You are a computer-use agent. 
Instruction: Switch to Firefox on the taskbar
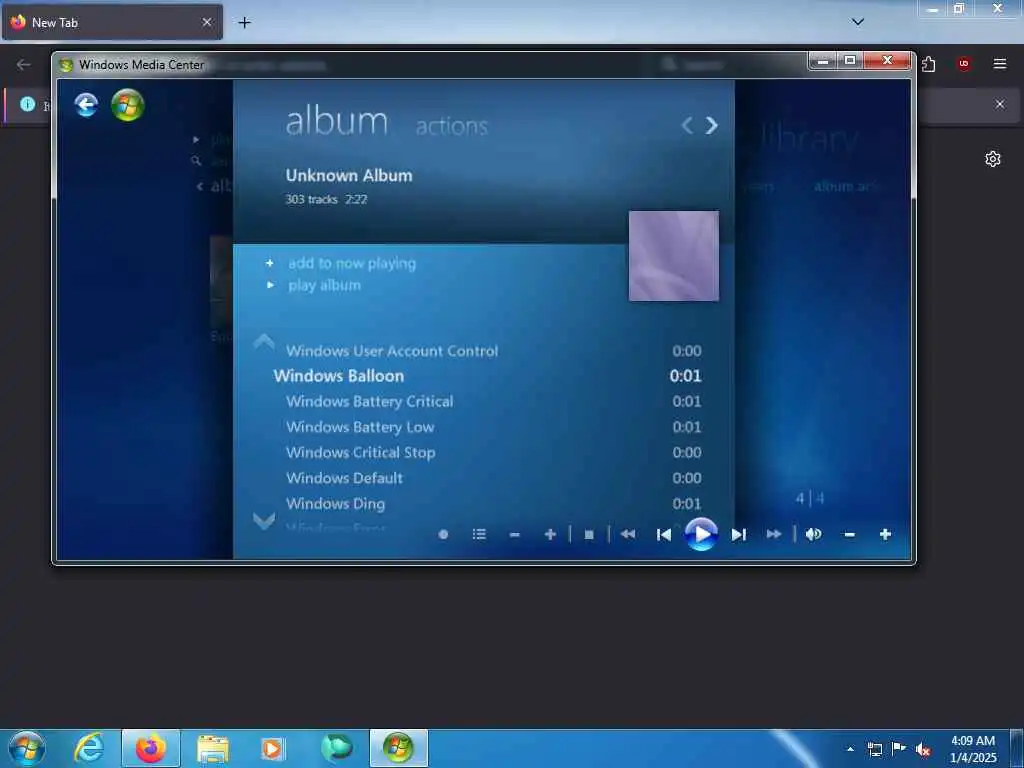click(150, 748)
